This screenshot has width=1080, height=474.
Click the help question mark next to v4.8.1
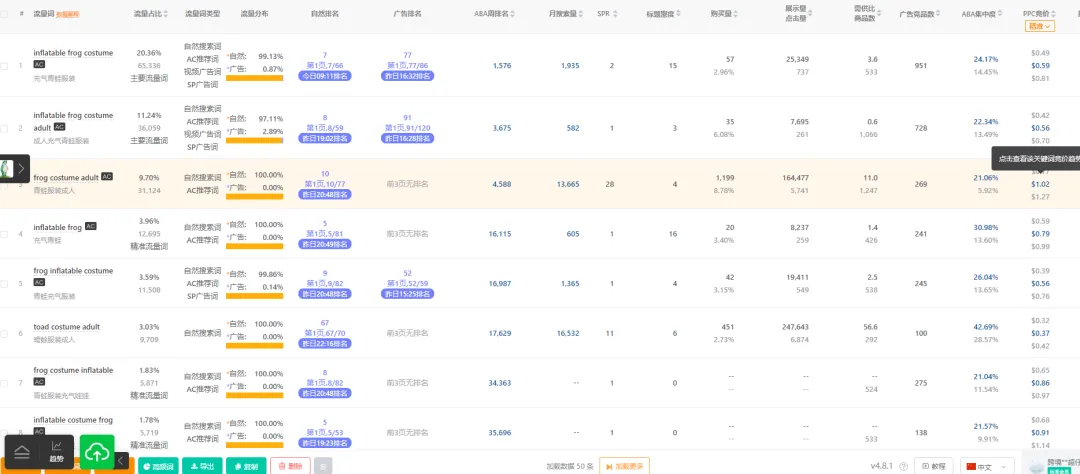tap(903, 466)
